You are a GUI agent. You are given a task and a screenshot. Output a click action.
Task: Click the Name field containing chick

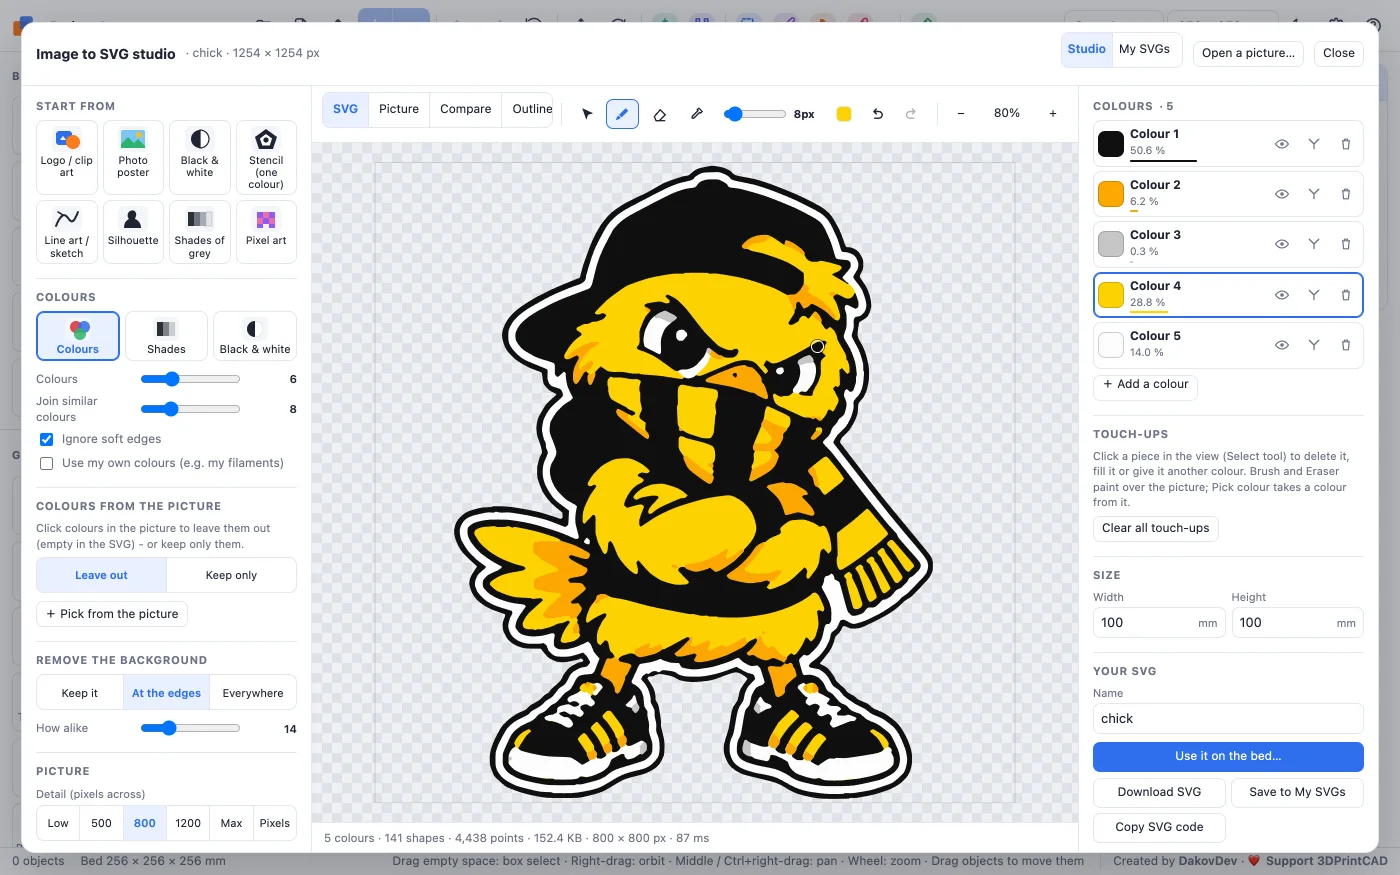click(1228, 719)
